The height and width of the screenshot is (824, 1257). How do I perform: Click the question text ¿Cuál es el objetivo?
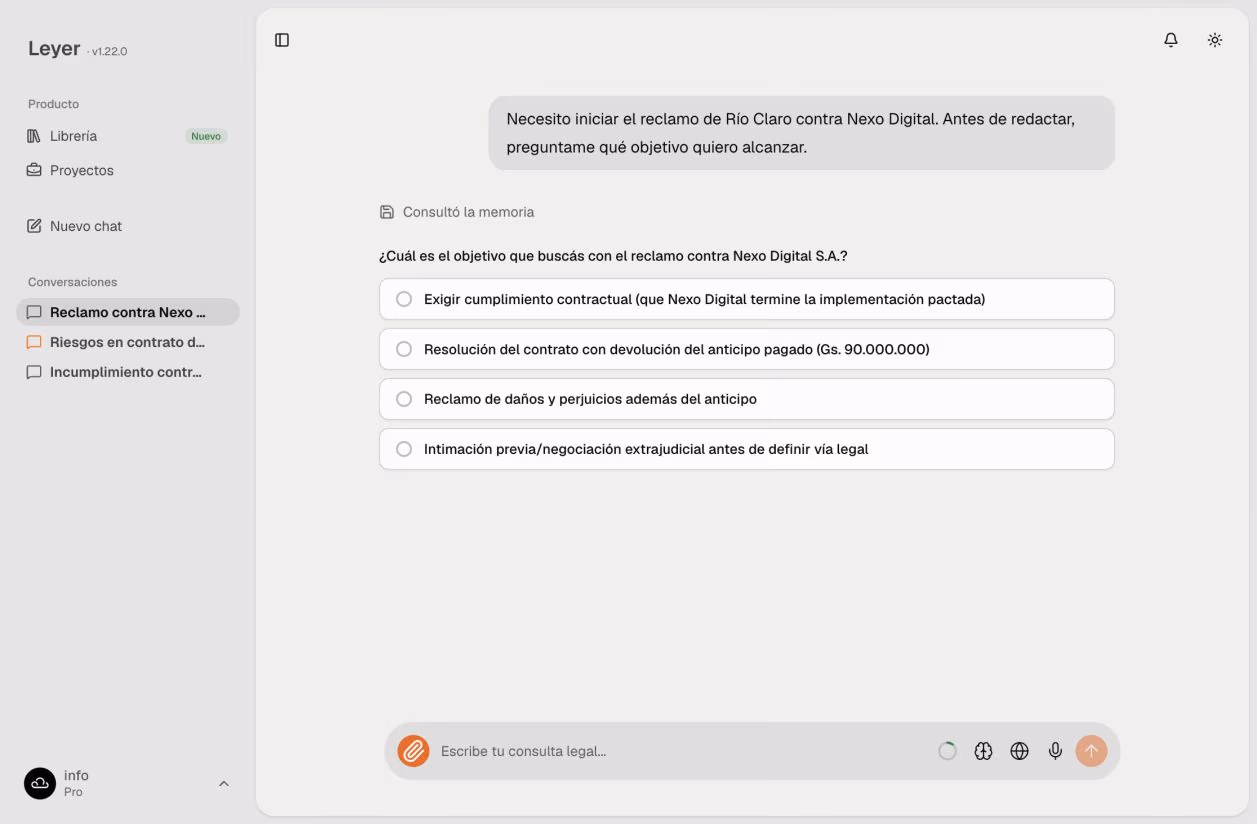[613, 256]
